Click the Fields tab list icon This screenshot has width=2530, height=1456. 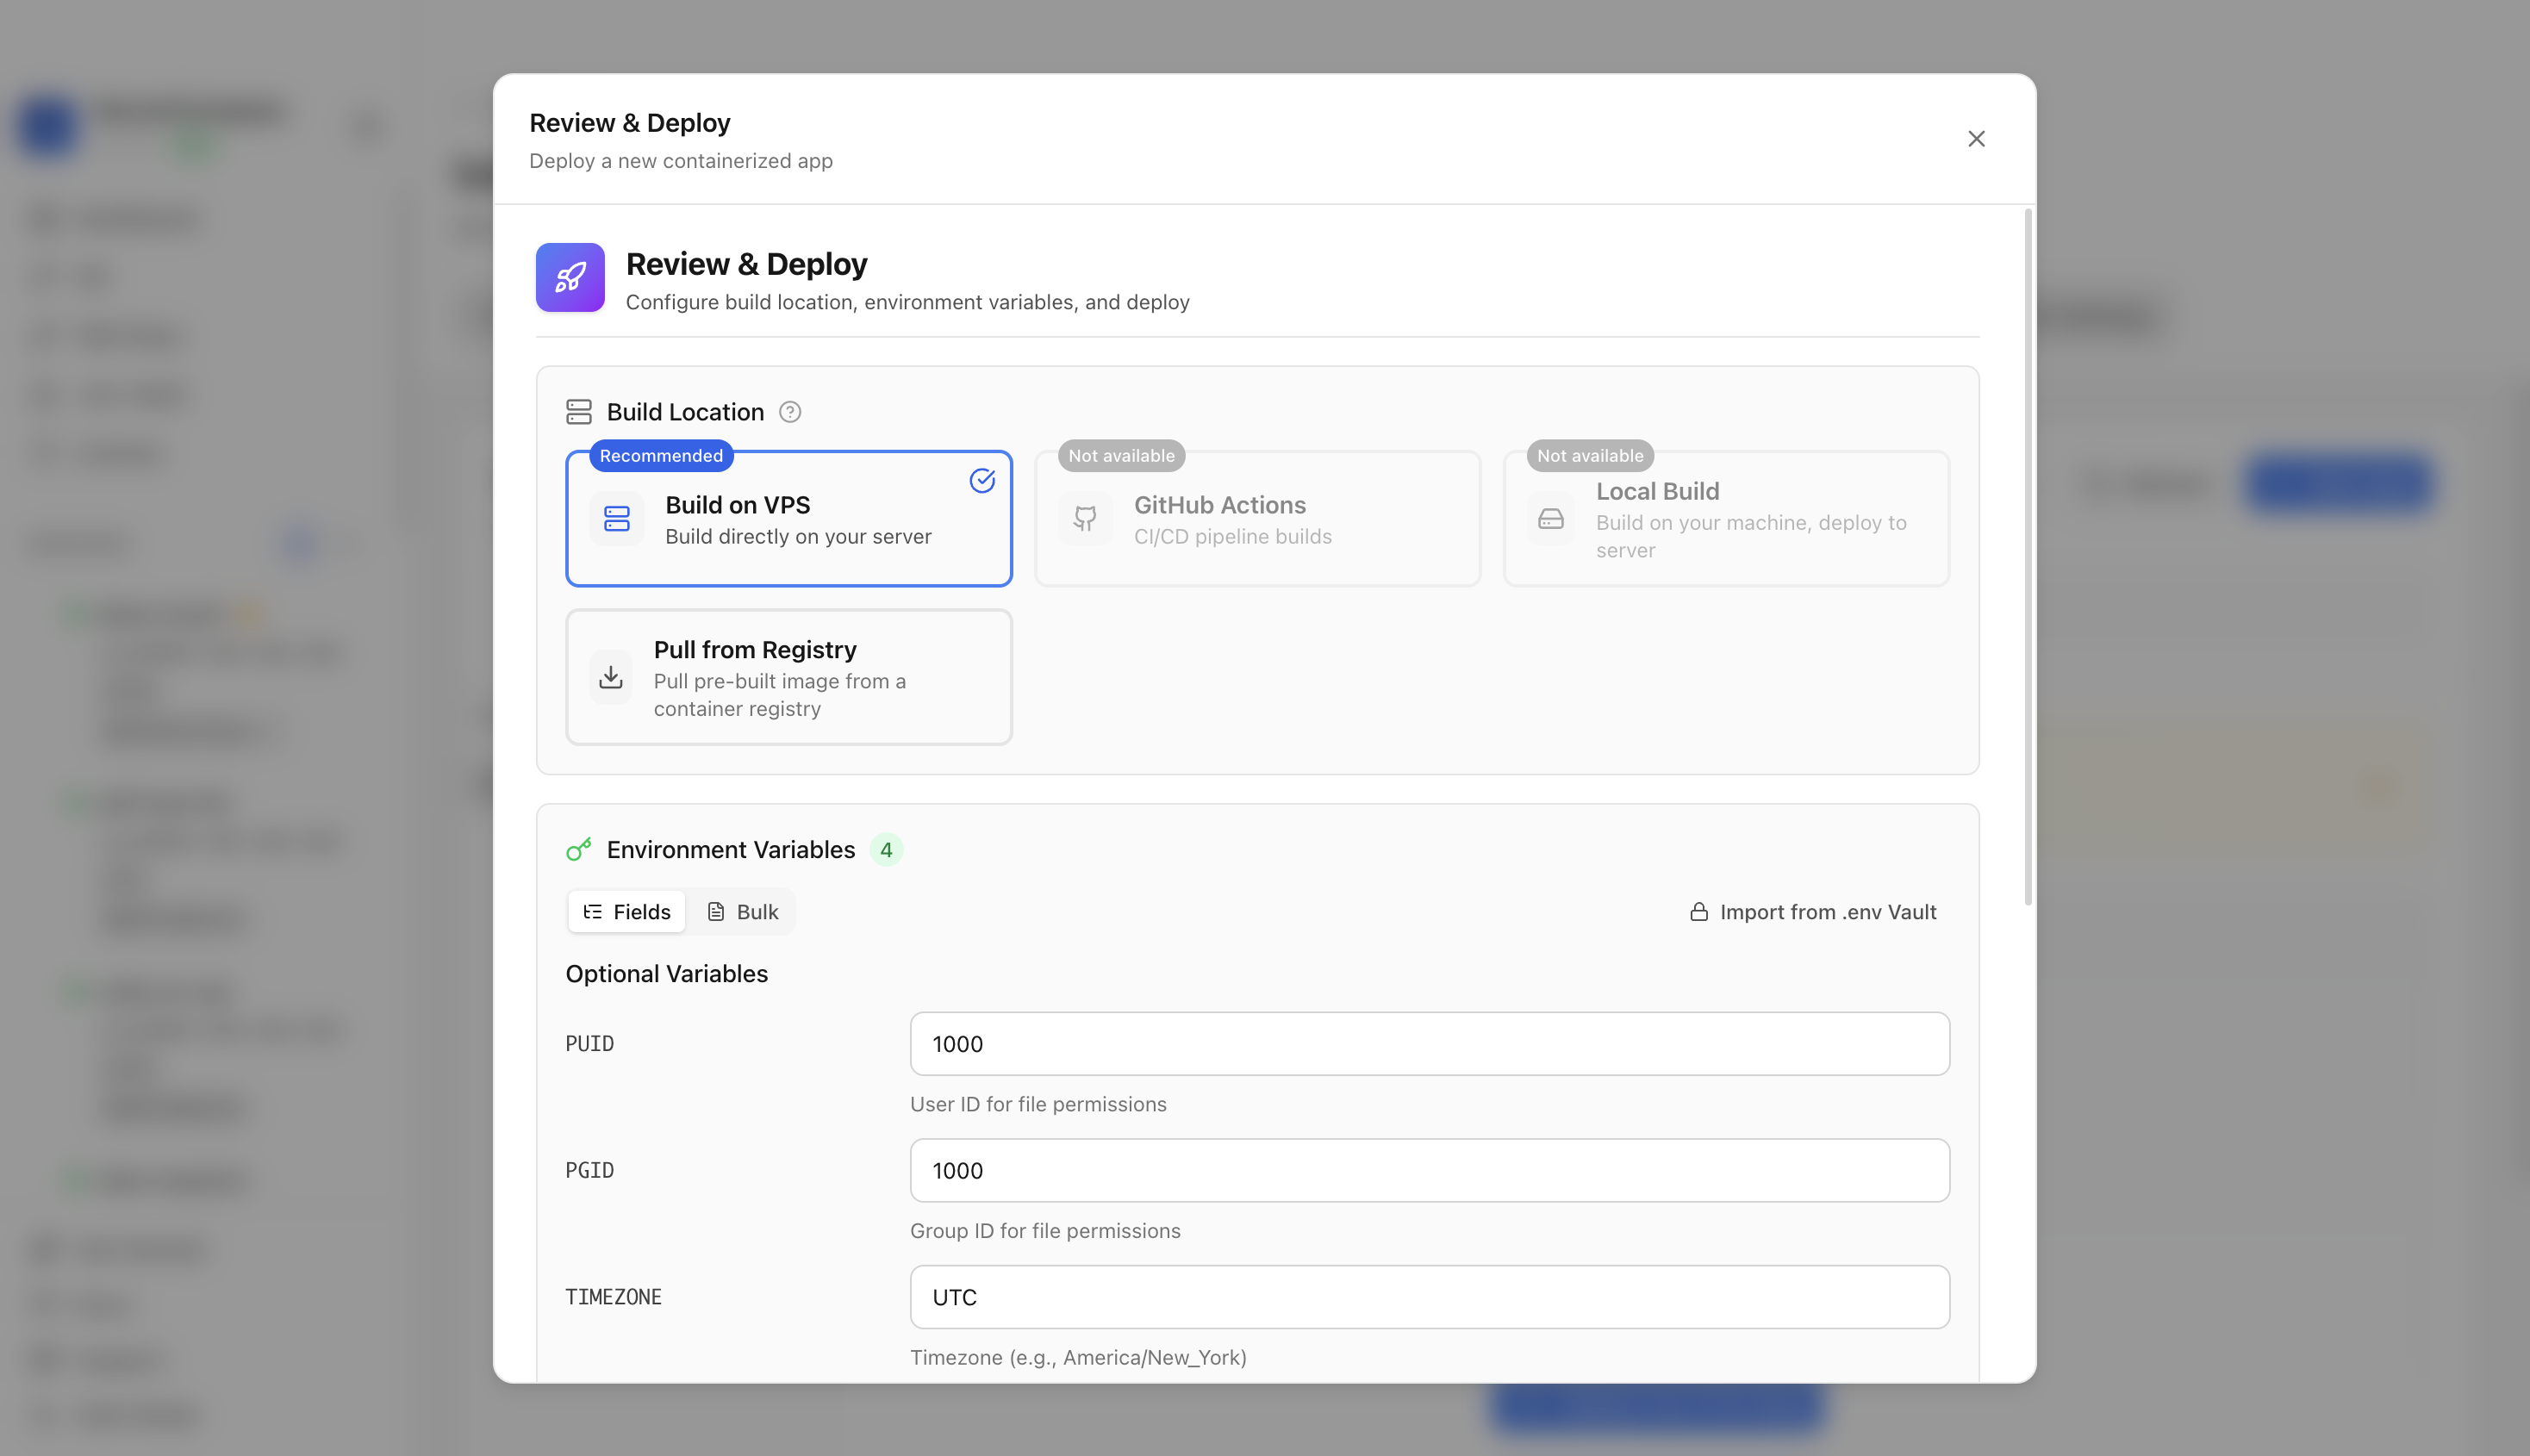[593, 911]
